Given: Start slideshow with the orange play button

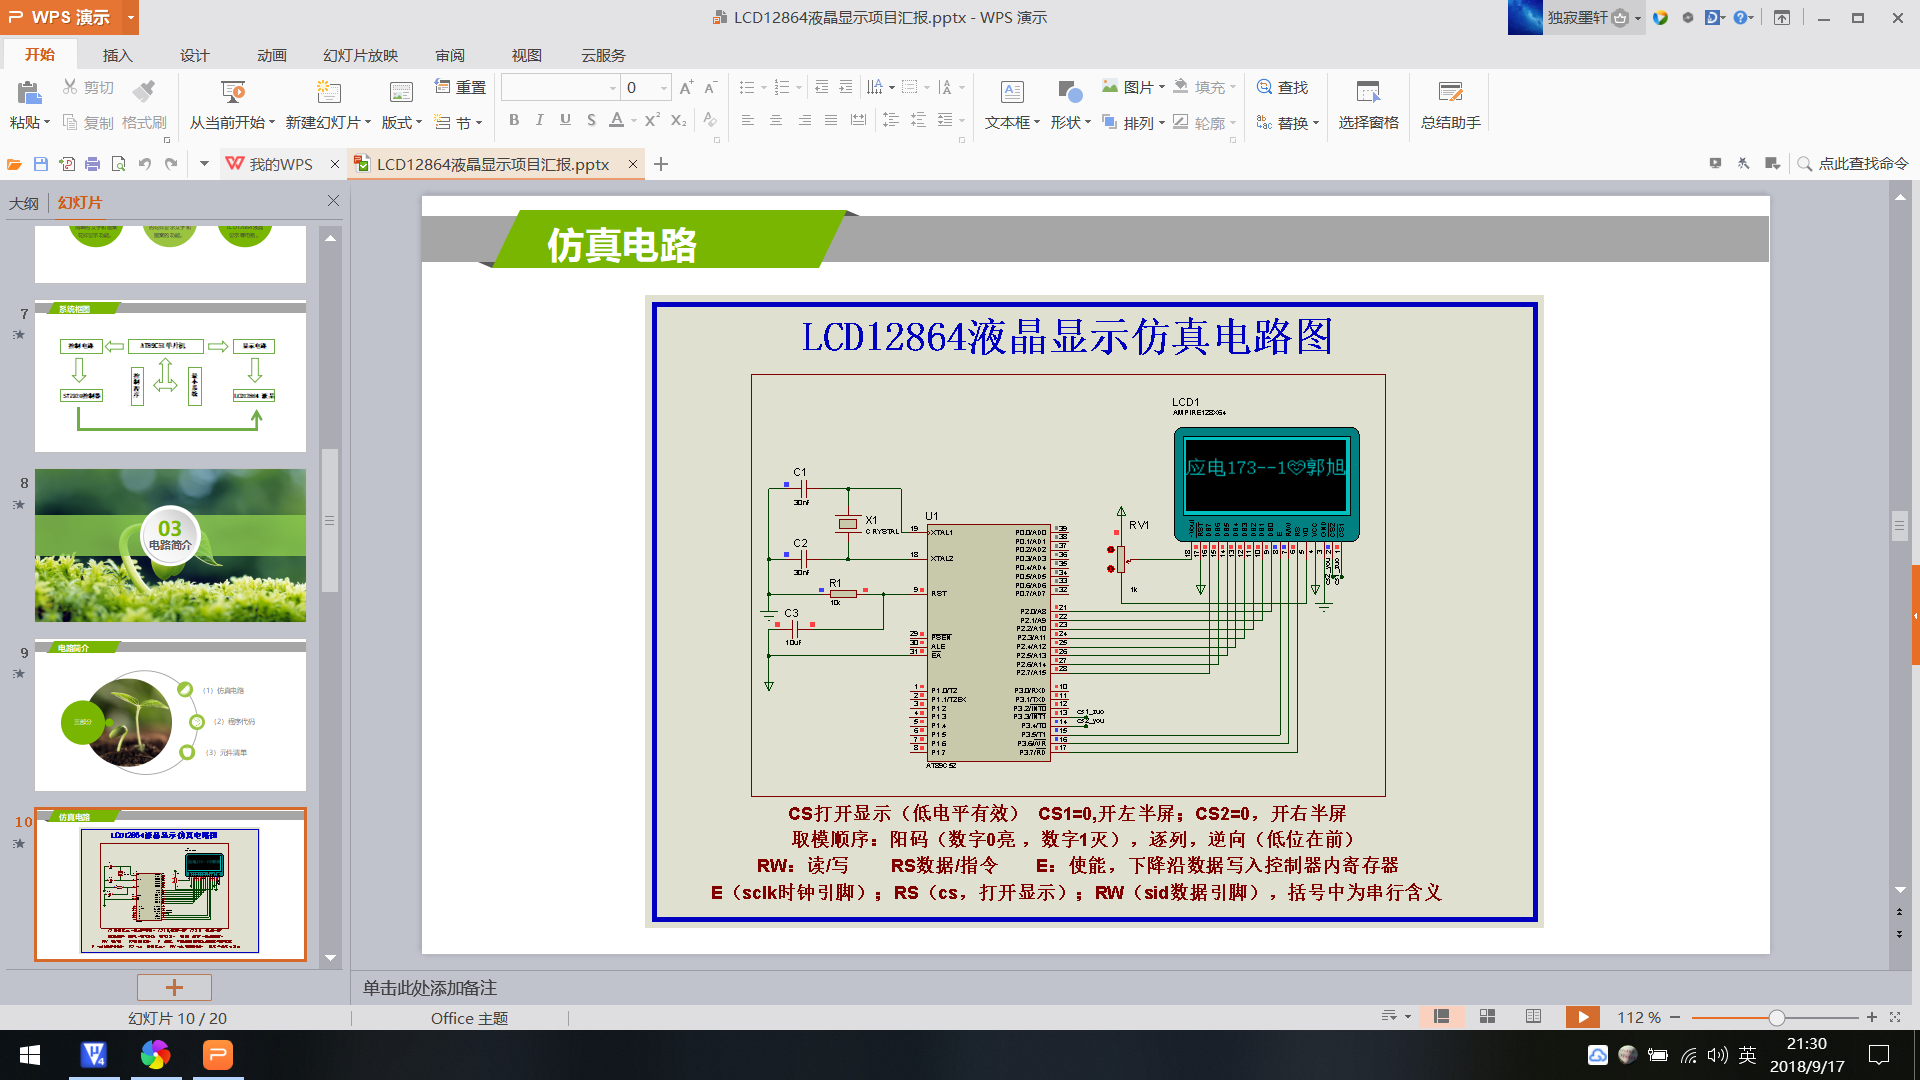Looking at the screenshot, I should pos(1582,1017).
